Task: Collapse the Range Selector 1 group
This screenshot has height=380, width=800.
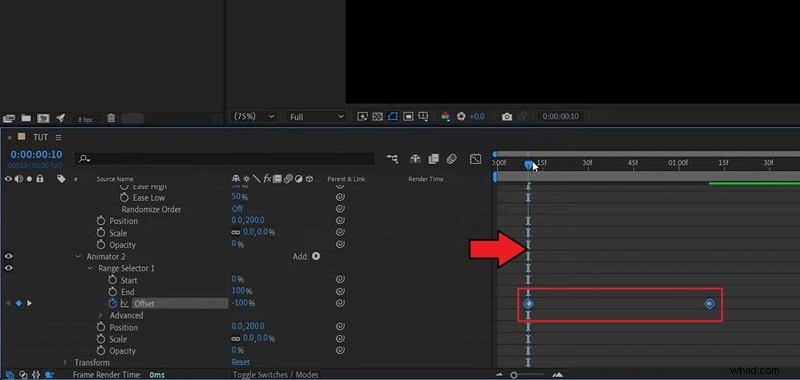Action: coord(90,268)
